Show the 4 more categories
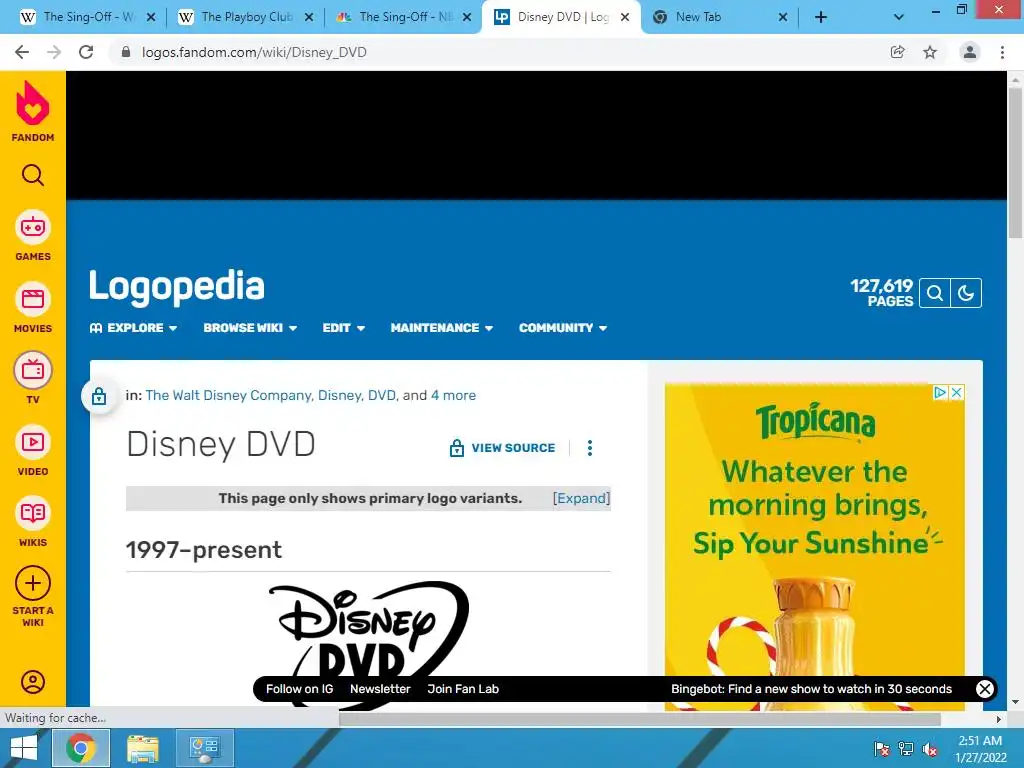The height and width of the screenshot is (768, 1024). 453,396
